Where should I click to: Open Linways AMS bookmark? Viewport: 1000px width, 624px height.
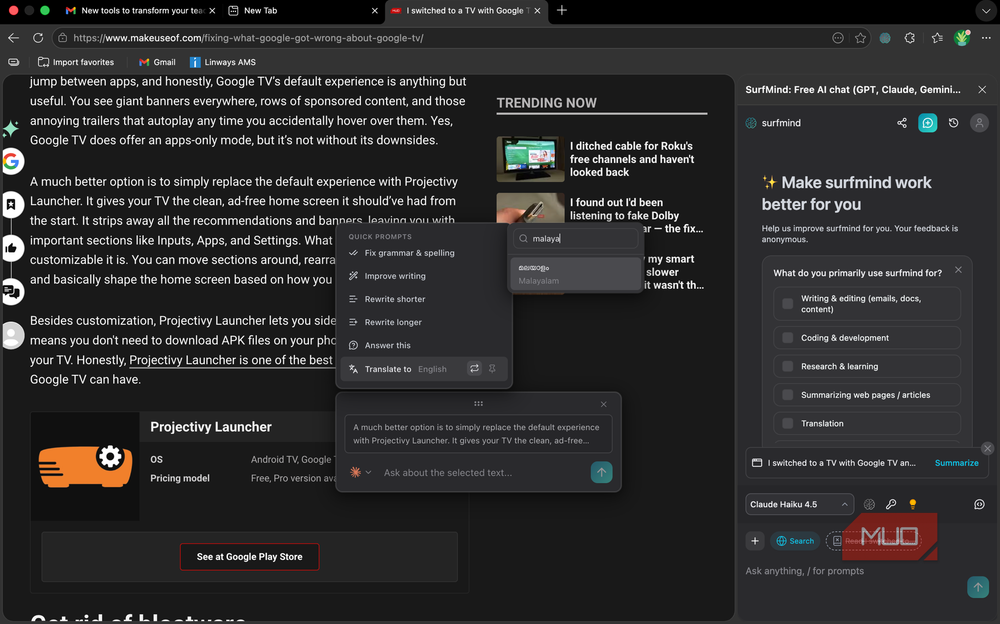click(x=223, y=62)
